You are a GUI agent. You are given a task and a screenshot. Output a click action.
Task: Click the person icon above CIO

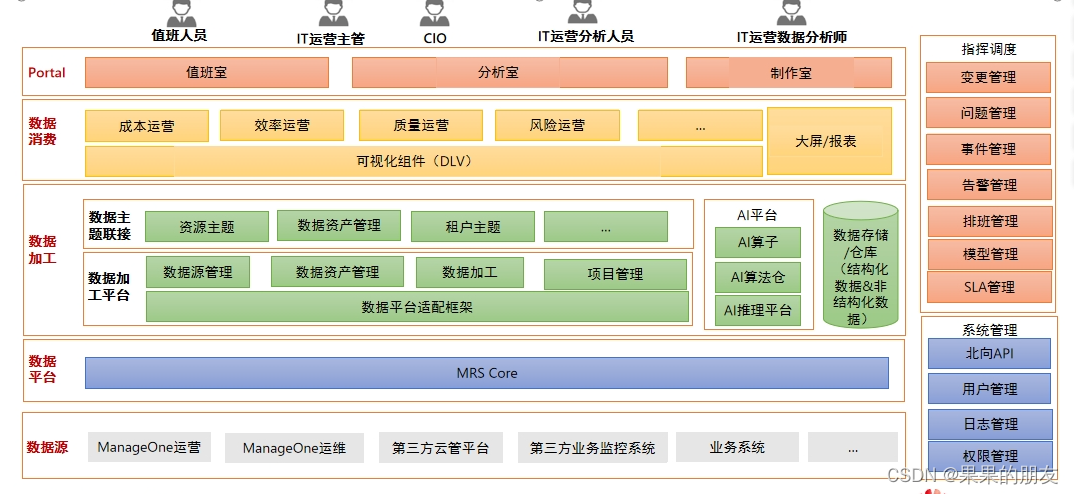[x=435, y=12]
